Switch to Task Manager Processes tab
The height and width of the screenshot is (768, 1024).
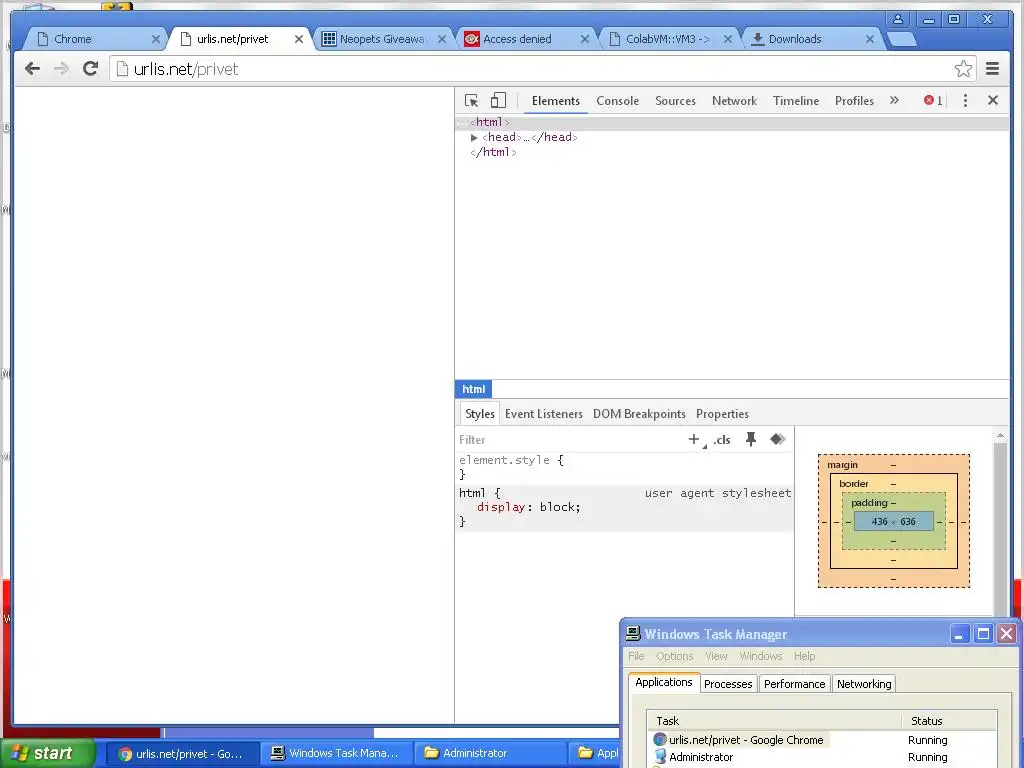pyautogui.click(x=728, y=684)
